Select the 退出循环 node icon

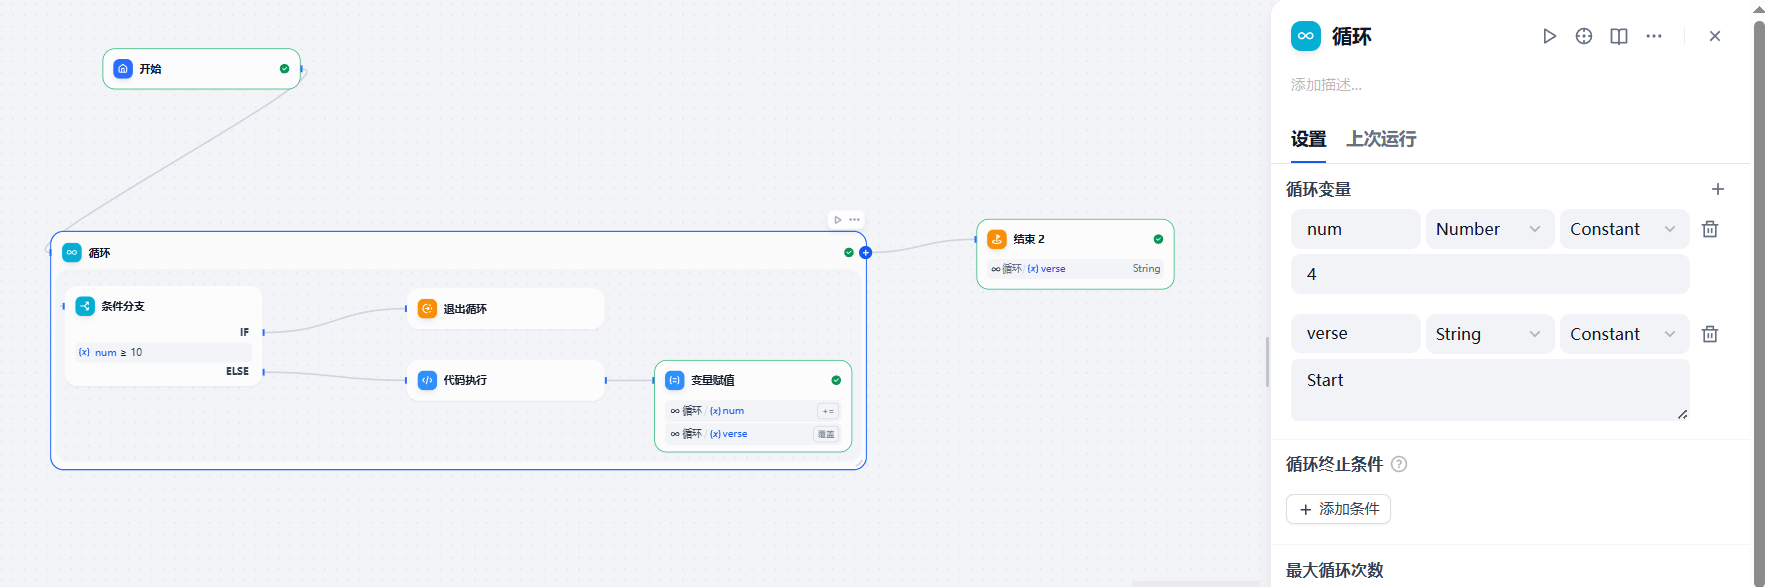point(427,309)
